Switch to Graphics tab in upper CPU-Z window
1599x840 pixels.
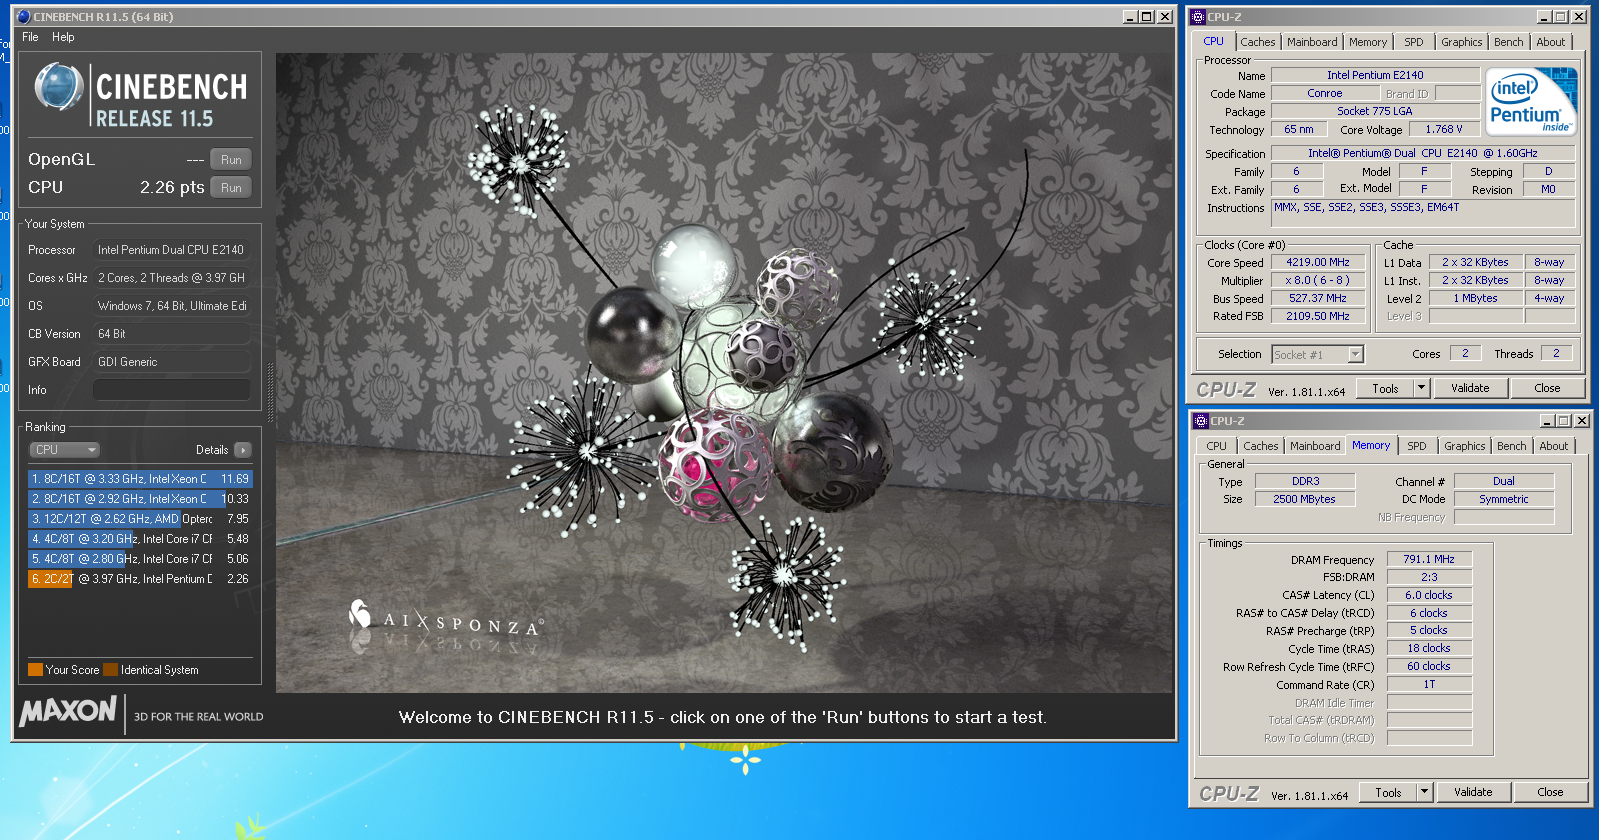point(1461,42)
